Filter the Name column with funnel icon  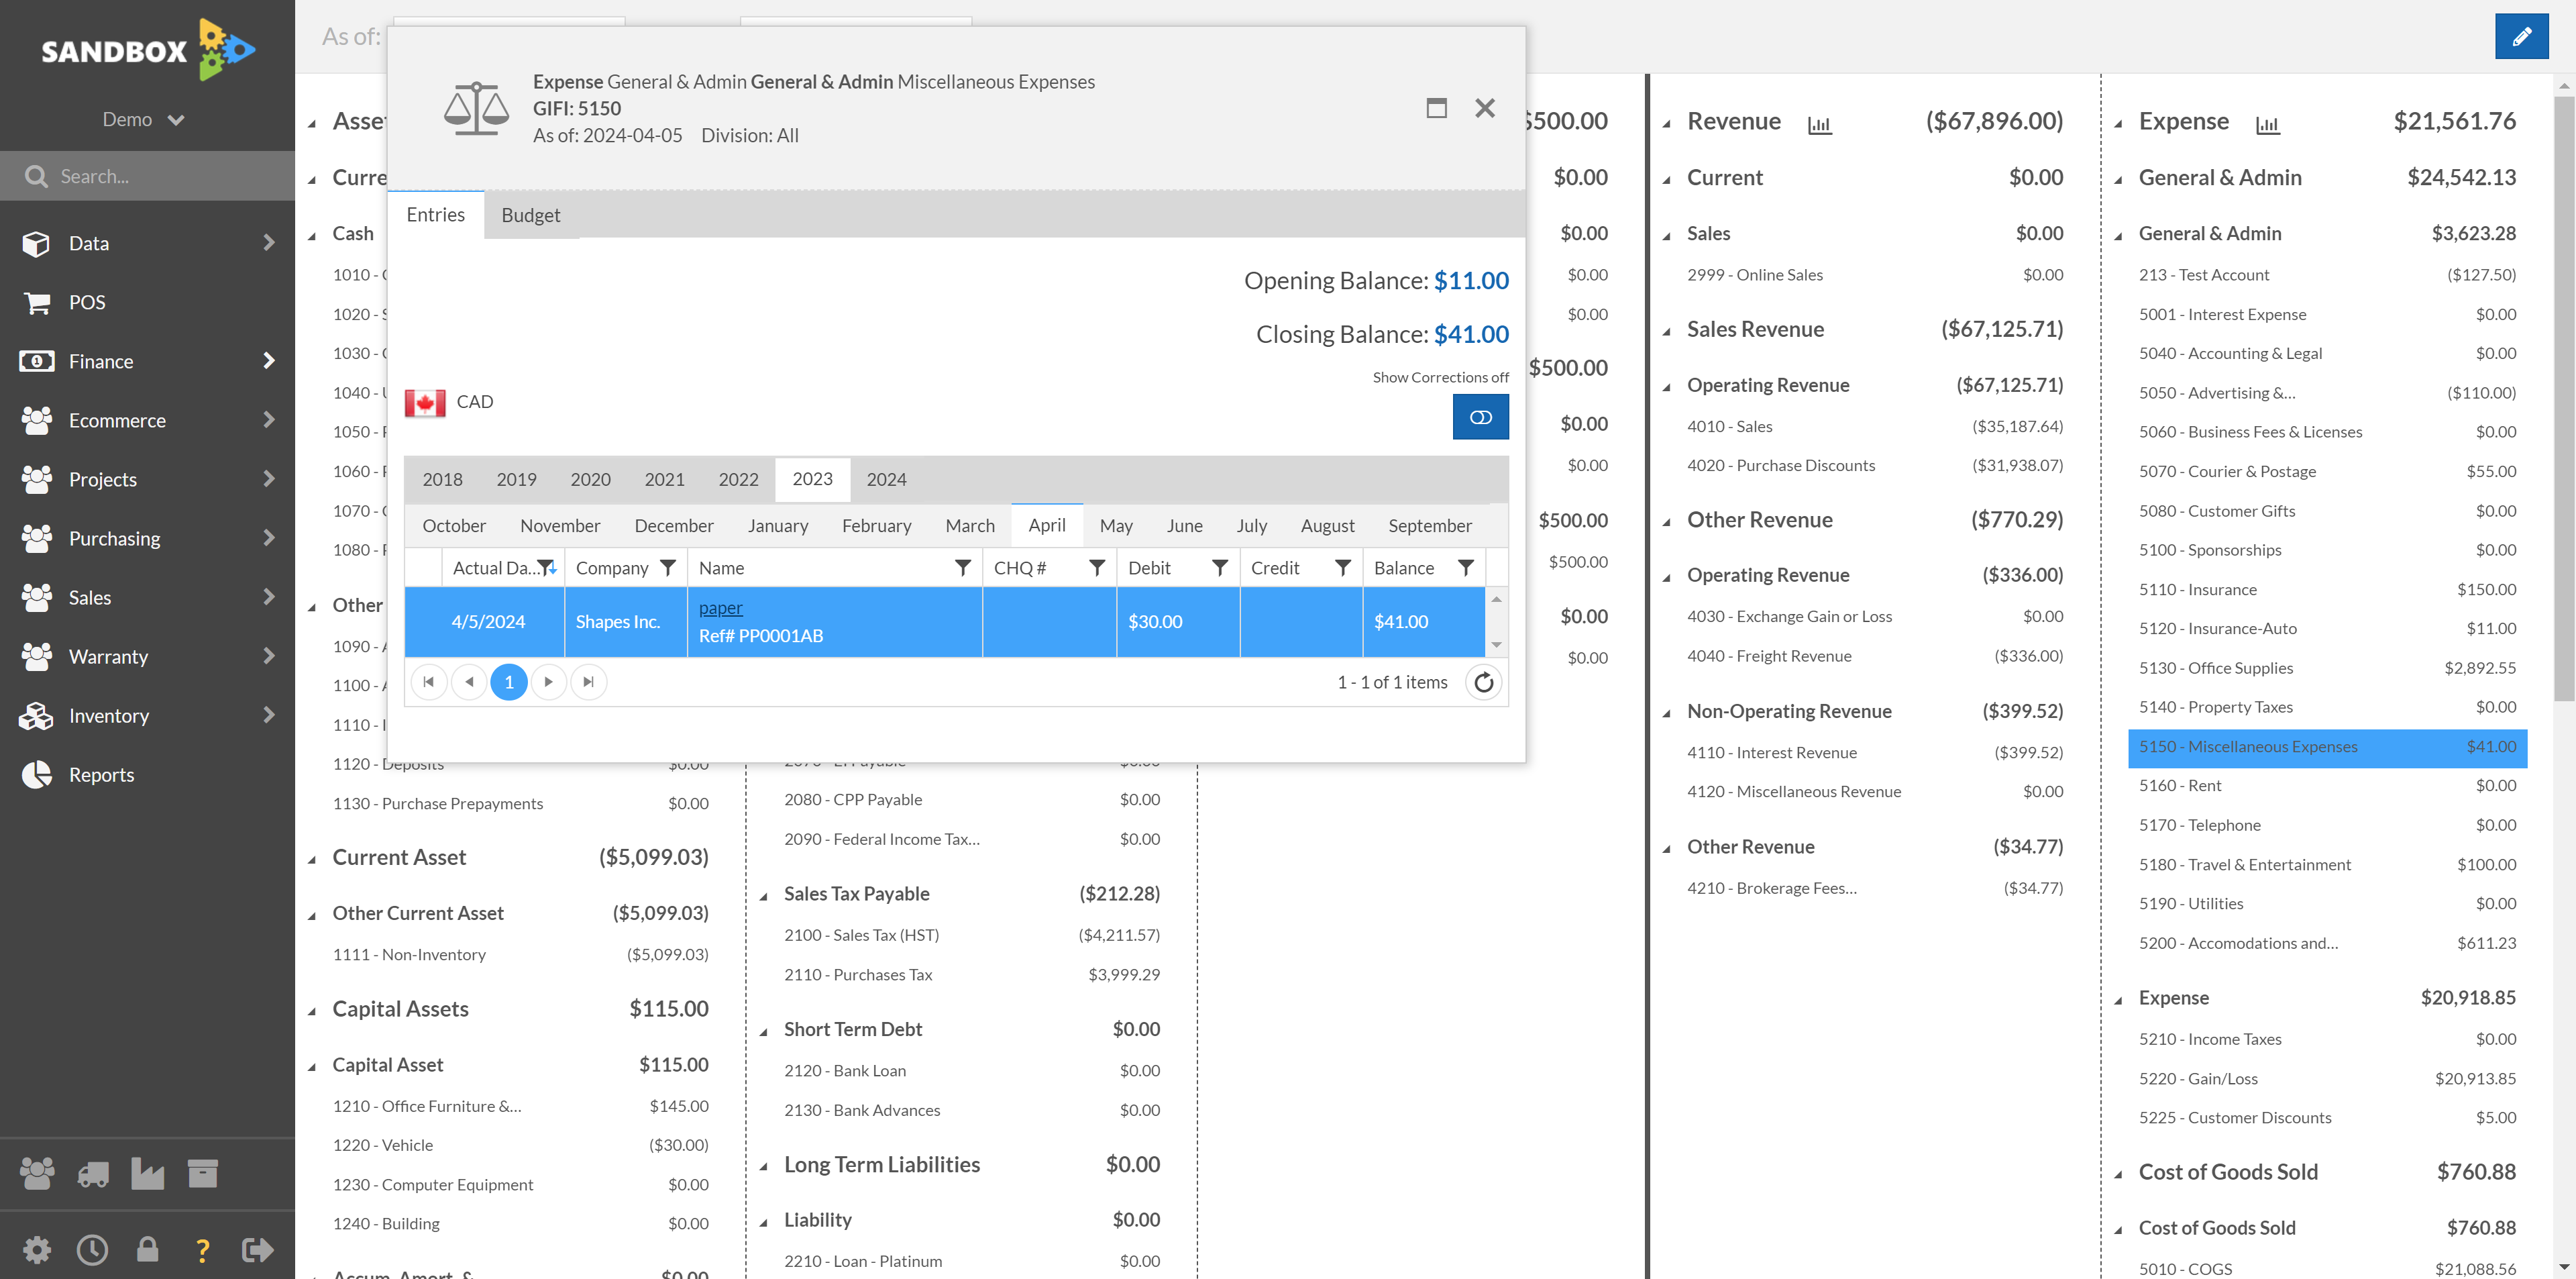pos(962,567)
